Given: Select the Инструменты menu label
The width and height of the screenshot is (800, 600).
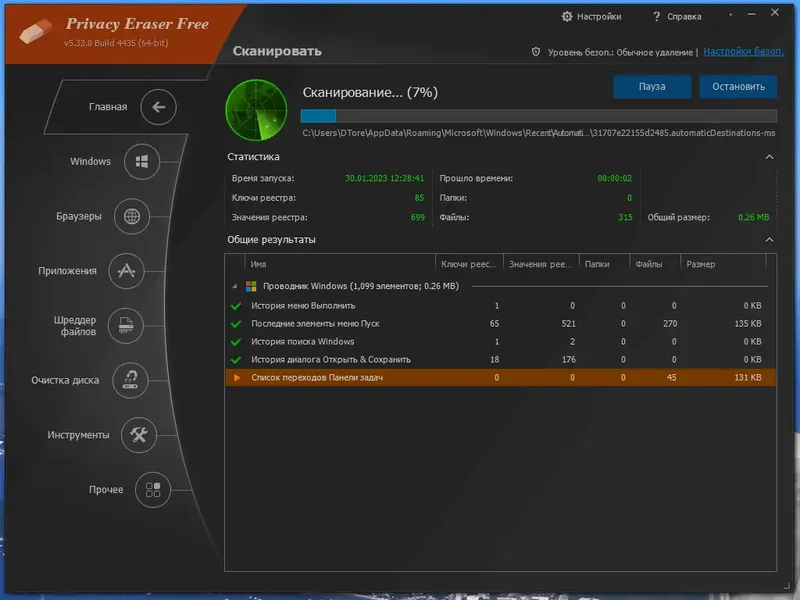Looking at the screenshot, I should pos(79,435).
